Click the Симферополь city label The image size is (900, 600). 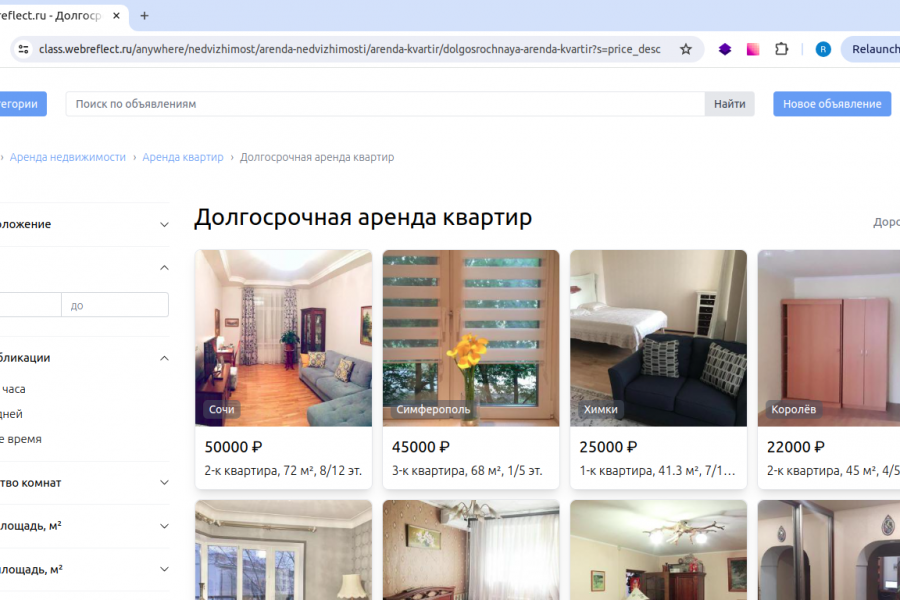(433, 409)
